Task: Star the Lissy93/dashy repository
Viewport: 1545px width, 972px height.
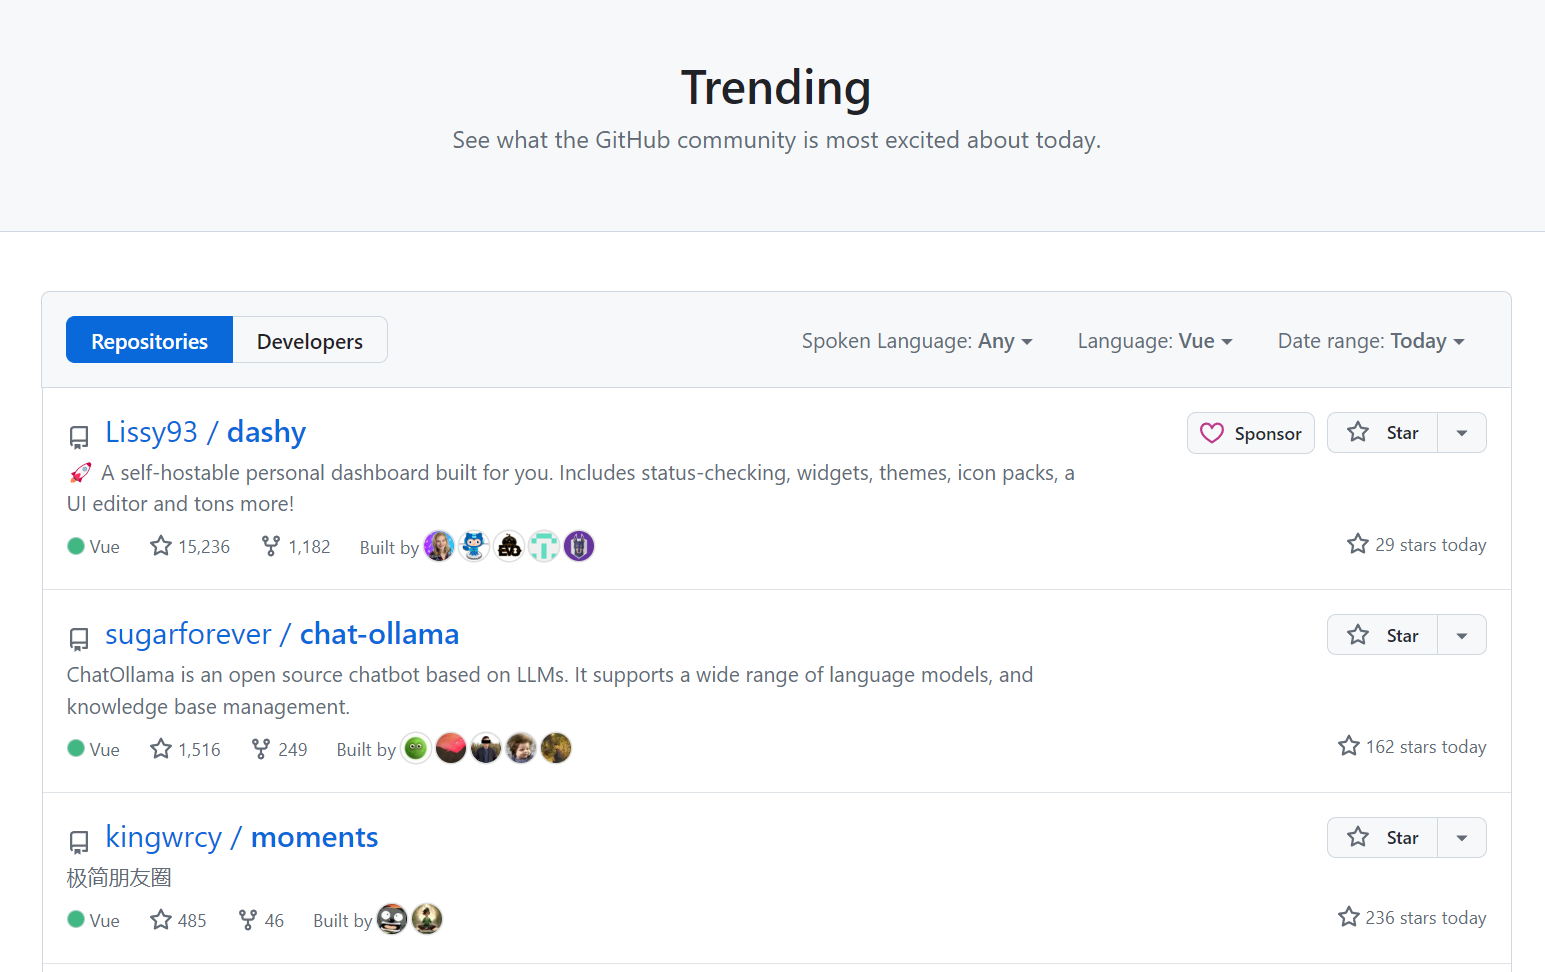Action: (1382, 433)
